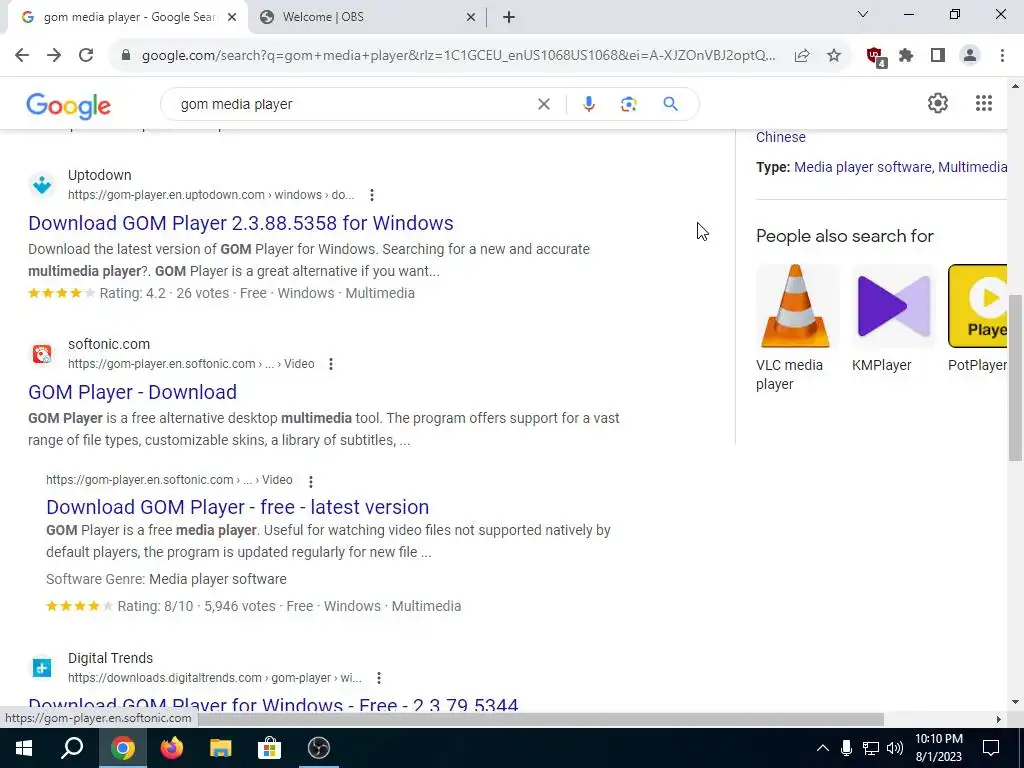Screen dimensions: 1024x768
Task: Open a new browser tab
Action: pos(509,18)
